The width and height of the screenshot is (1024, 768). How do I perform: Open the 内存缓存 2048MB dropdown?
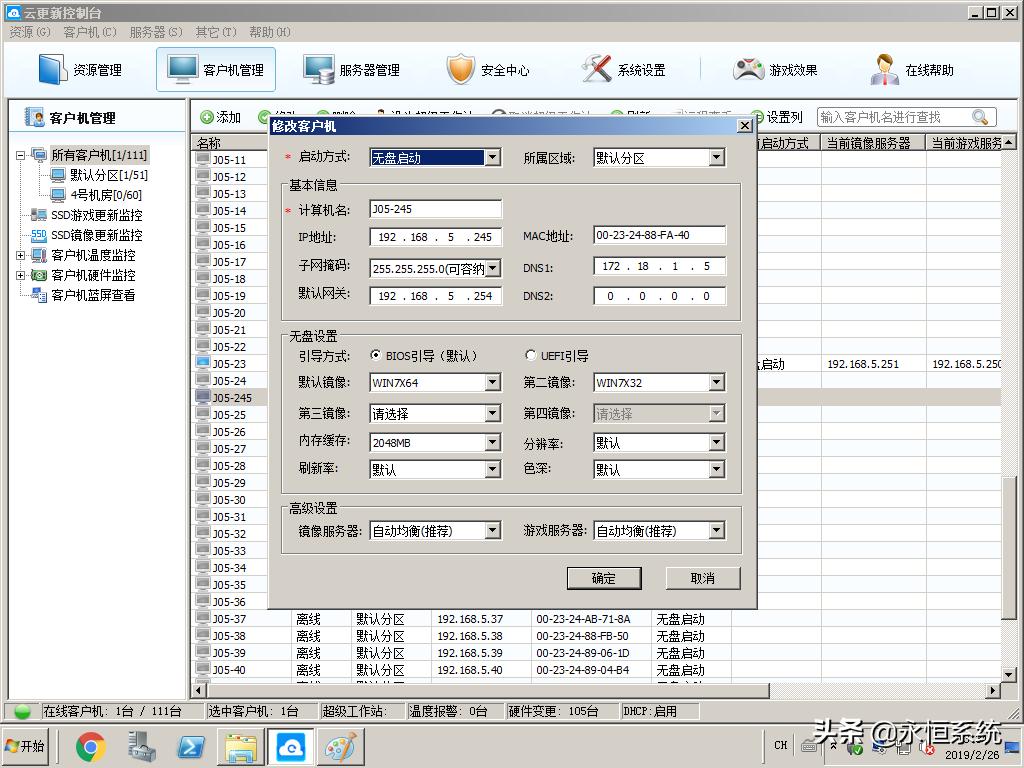(x=492, y=443)
